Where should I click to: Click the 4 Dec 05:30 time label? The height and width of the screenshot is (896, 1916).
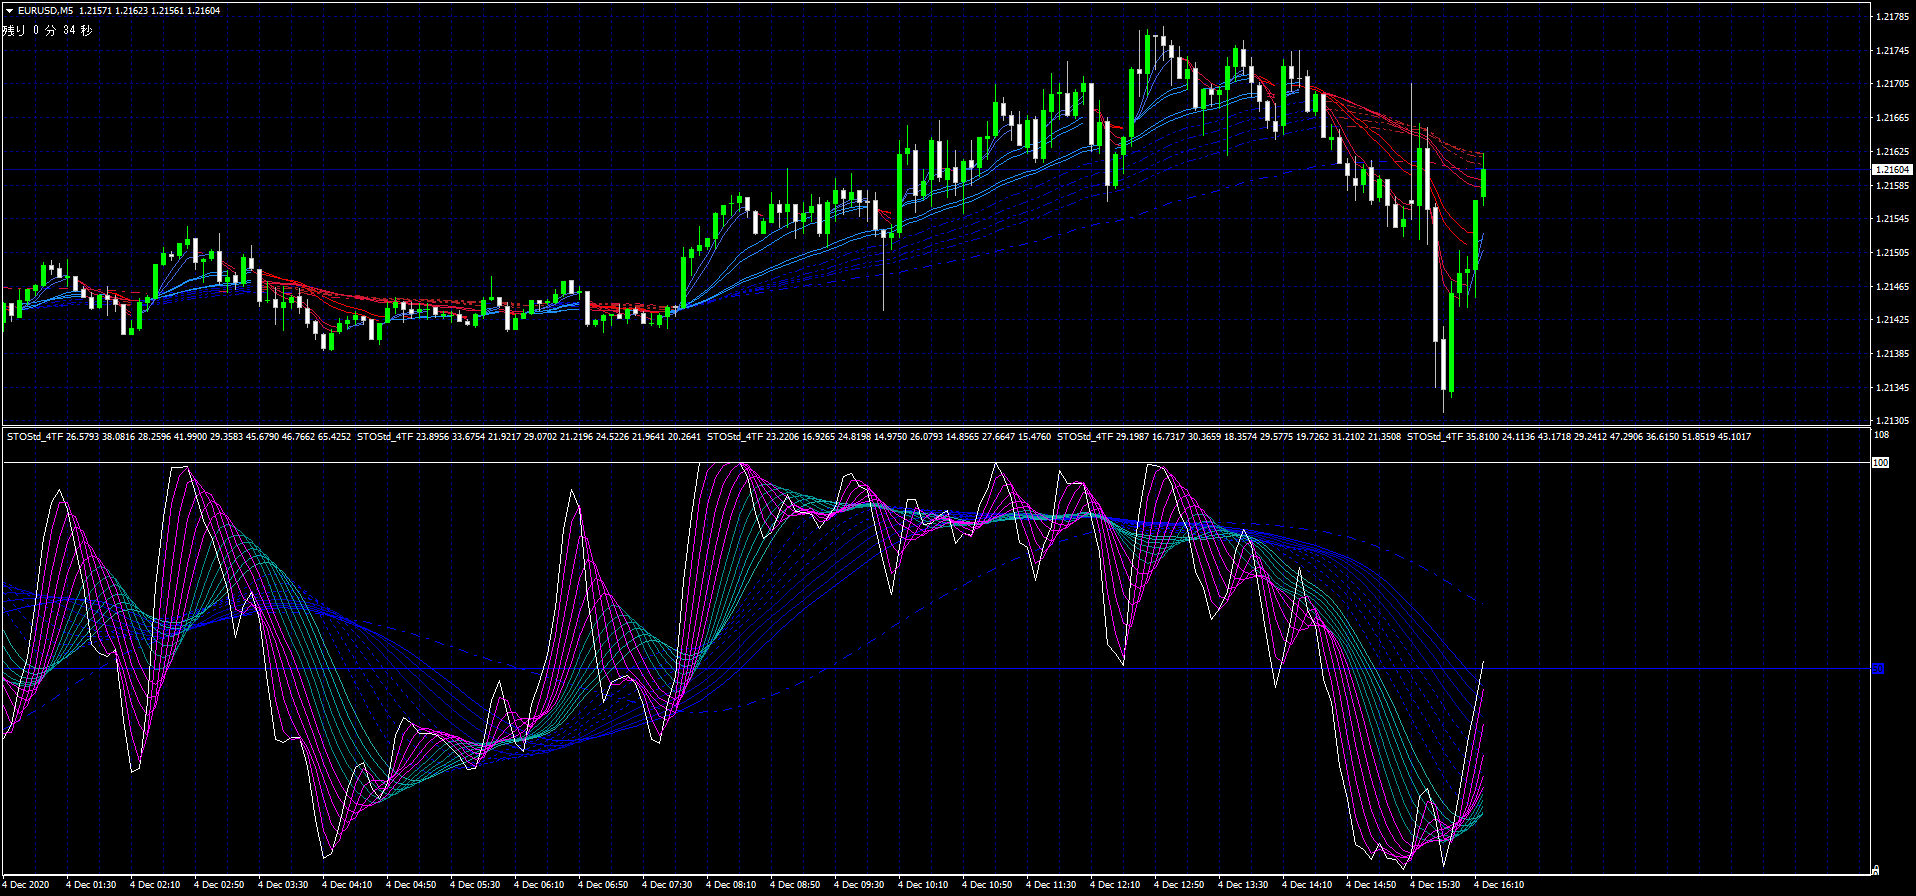click(x=475, y=885)
